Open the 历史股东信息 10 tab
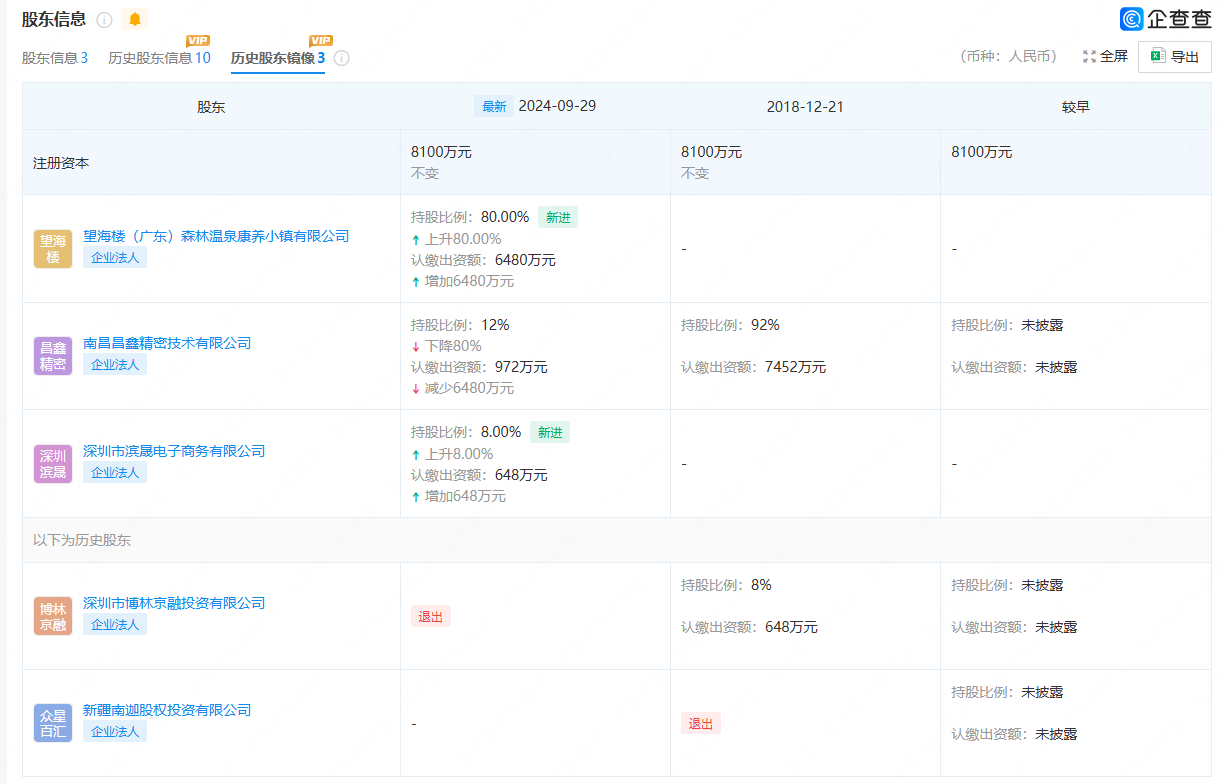This screenshot has height=784, width=1222. 159,58
